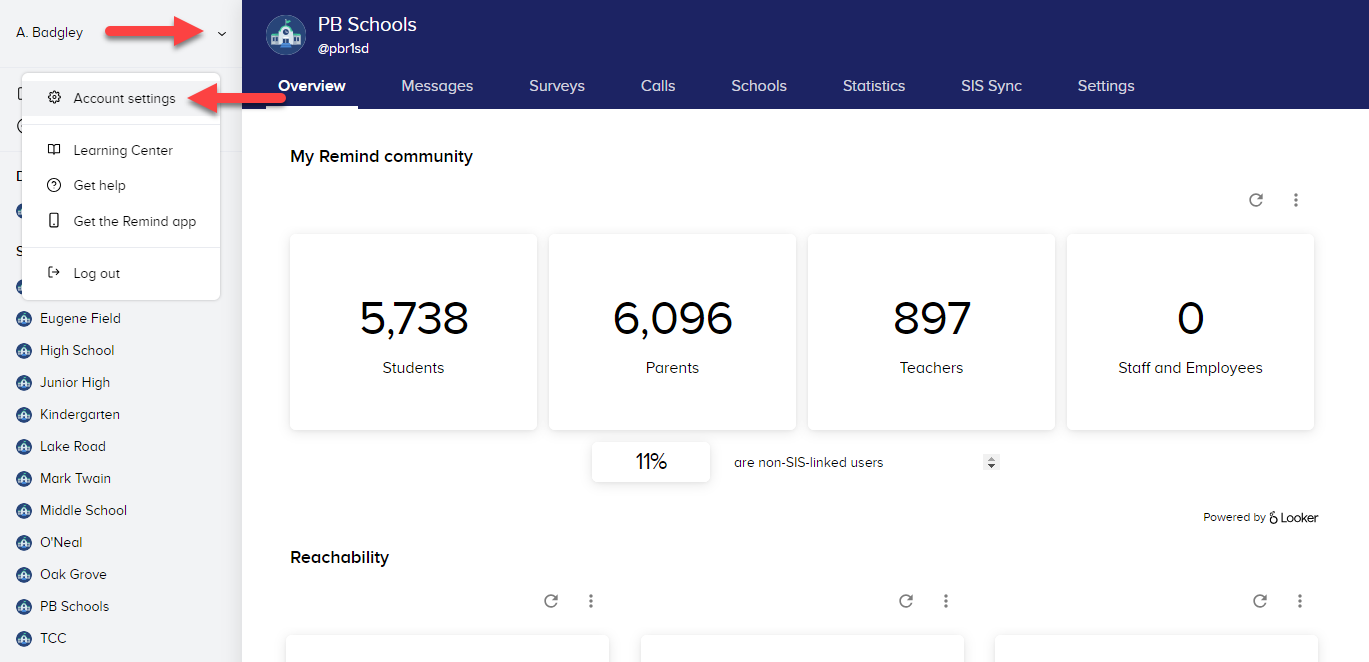Open middle Reachability chart three-dot menu

[x=946, y=601]
